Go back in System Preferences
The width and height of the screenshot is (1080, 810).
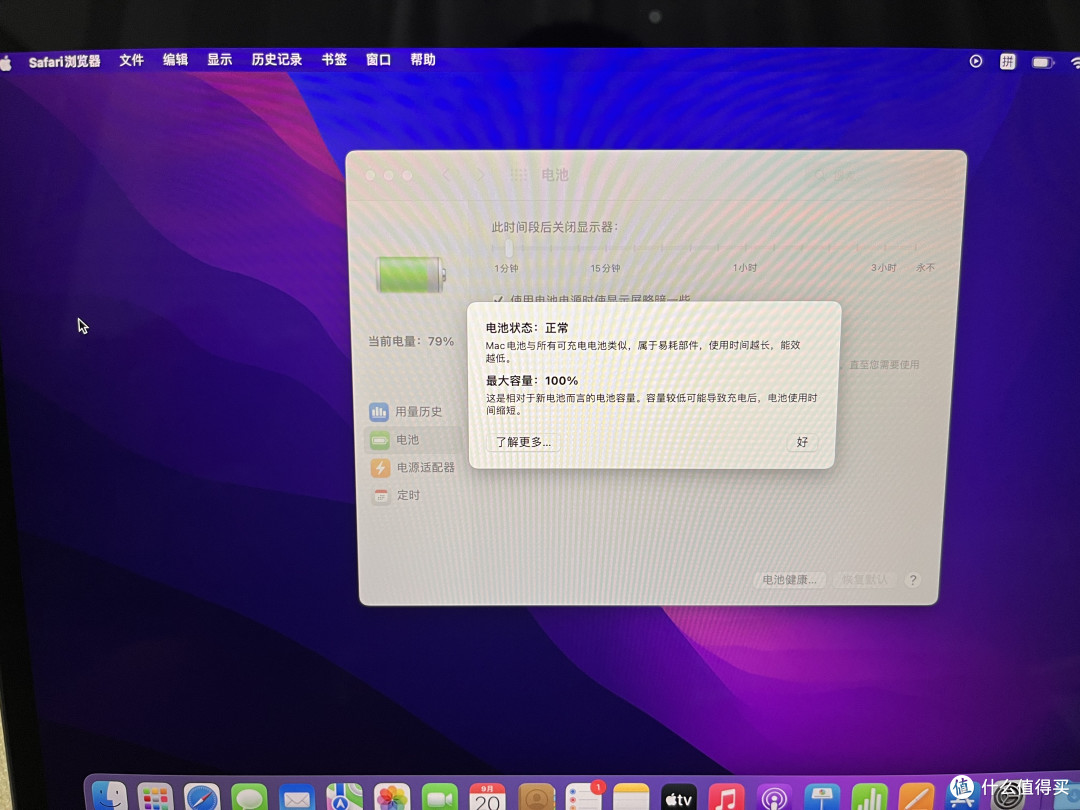tap(446, 175)
